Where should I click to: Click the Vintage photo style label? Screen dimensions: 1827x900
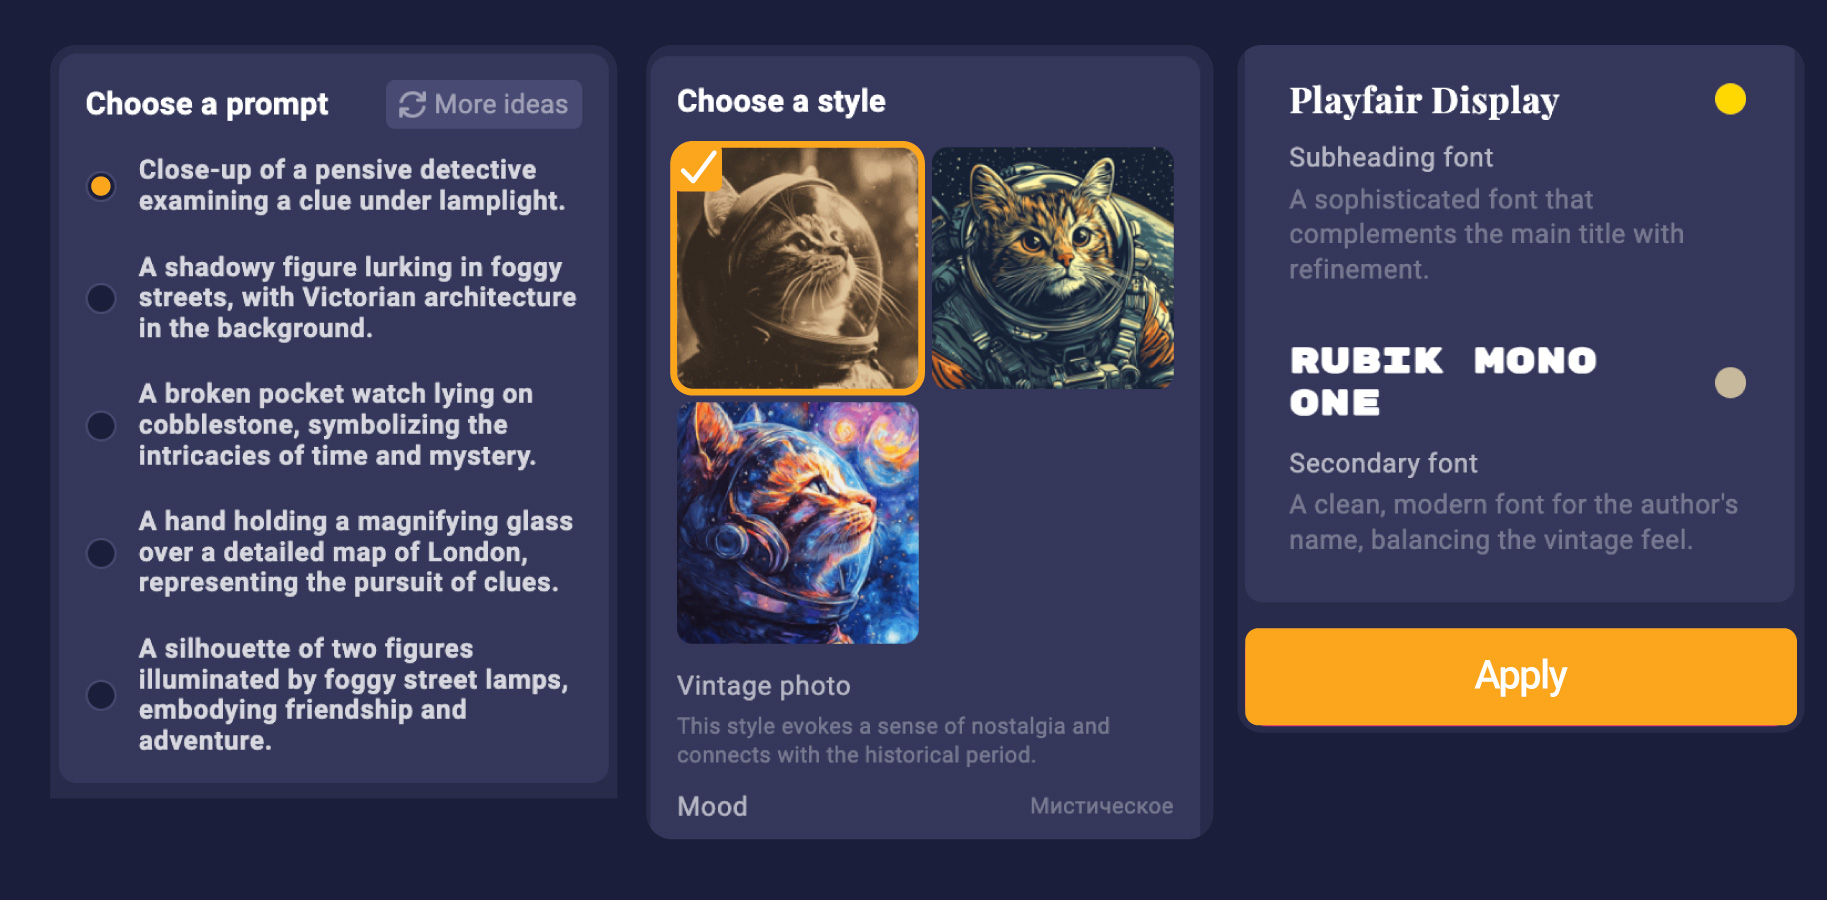tap(763, 686)
